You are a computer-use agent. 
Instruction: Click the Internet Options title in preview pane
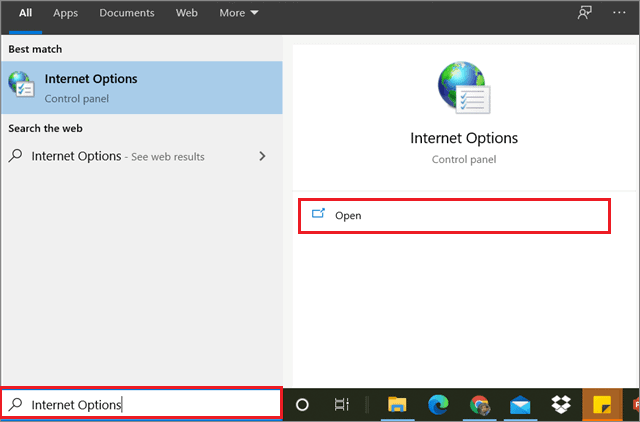click(464, 138)
